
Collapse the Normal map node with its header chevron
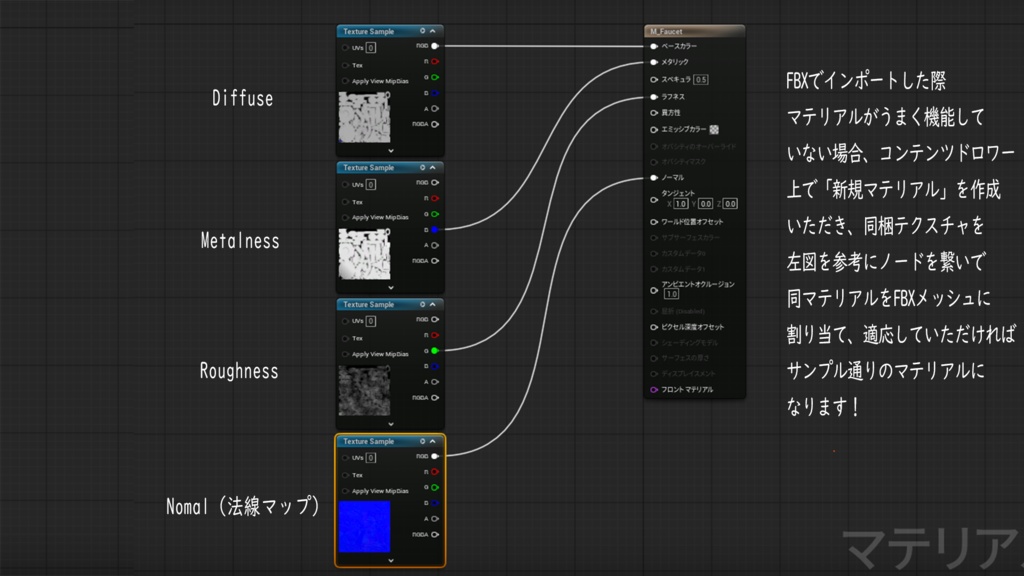click(433, 443)
